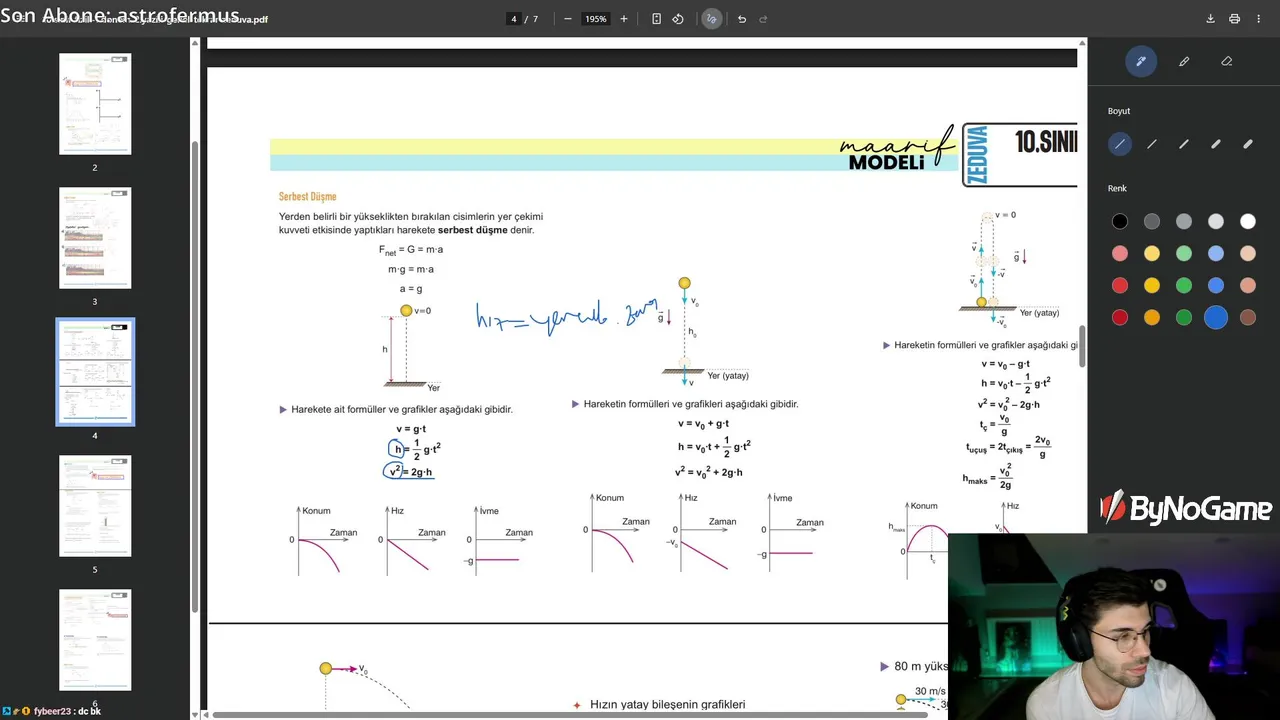Viewport: 1280px width, 720px height.
Task: Click the 'Yer (yatay)' label under middle diagram
Action: tap(728, 376)
